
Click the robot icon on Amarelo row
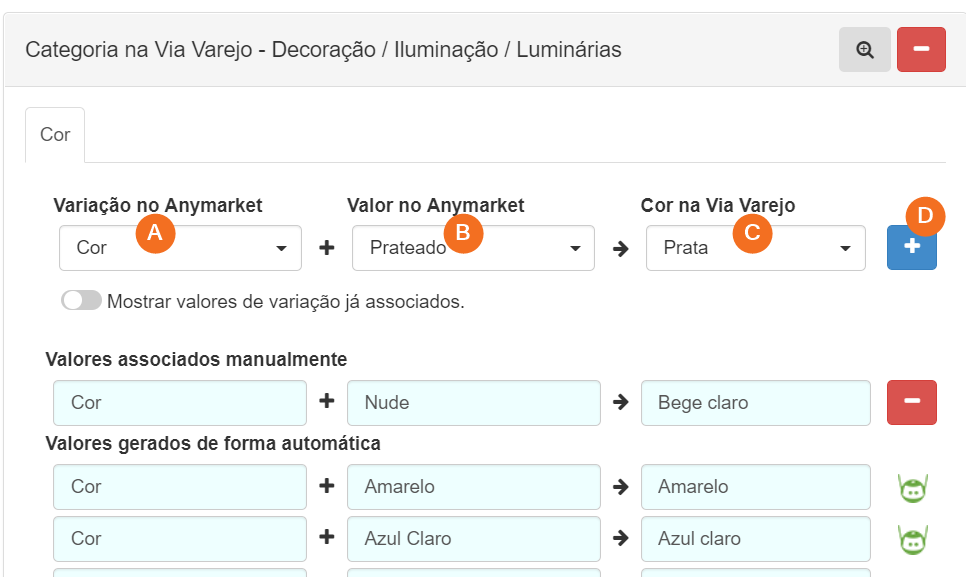[x=912, y=488]
